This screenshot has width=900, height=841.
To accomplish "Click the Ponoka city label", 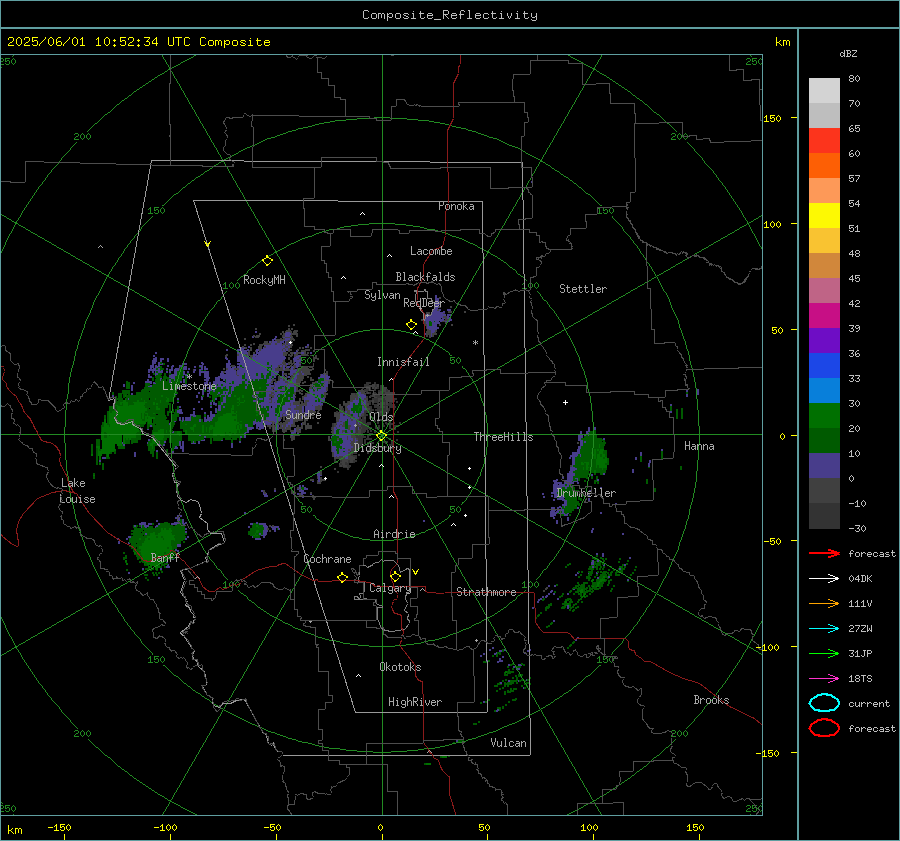I will [456, 206].
